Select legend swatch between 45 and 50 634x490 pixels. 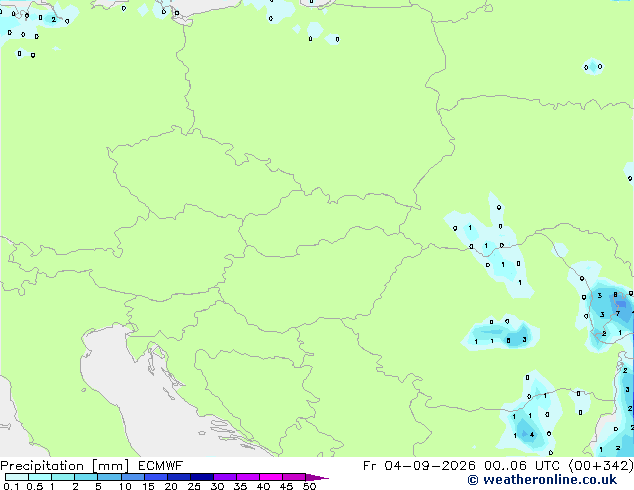click(294, 477)
